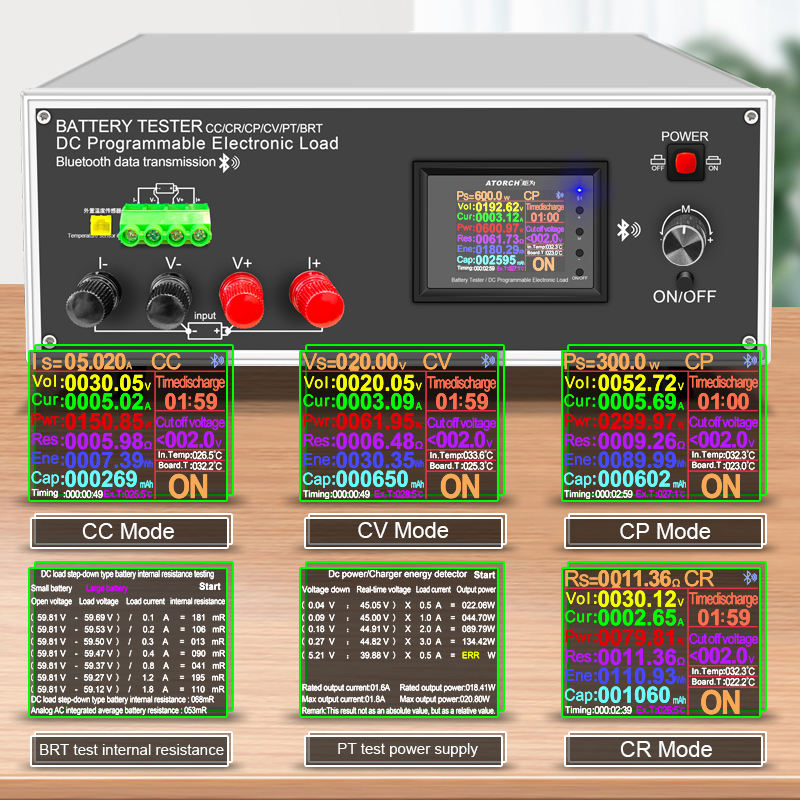Click the Bluetooth icon beside the rotary knob

click(628, 230)
